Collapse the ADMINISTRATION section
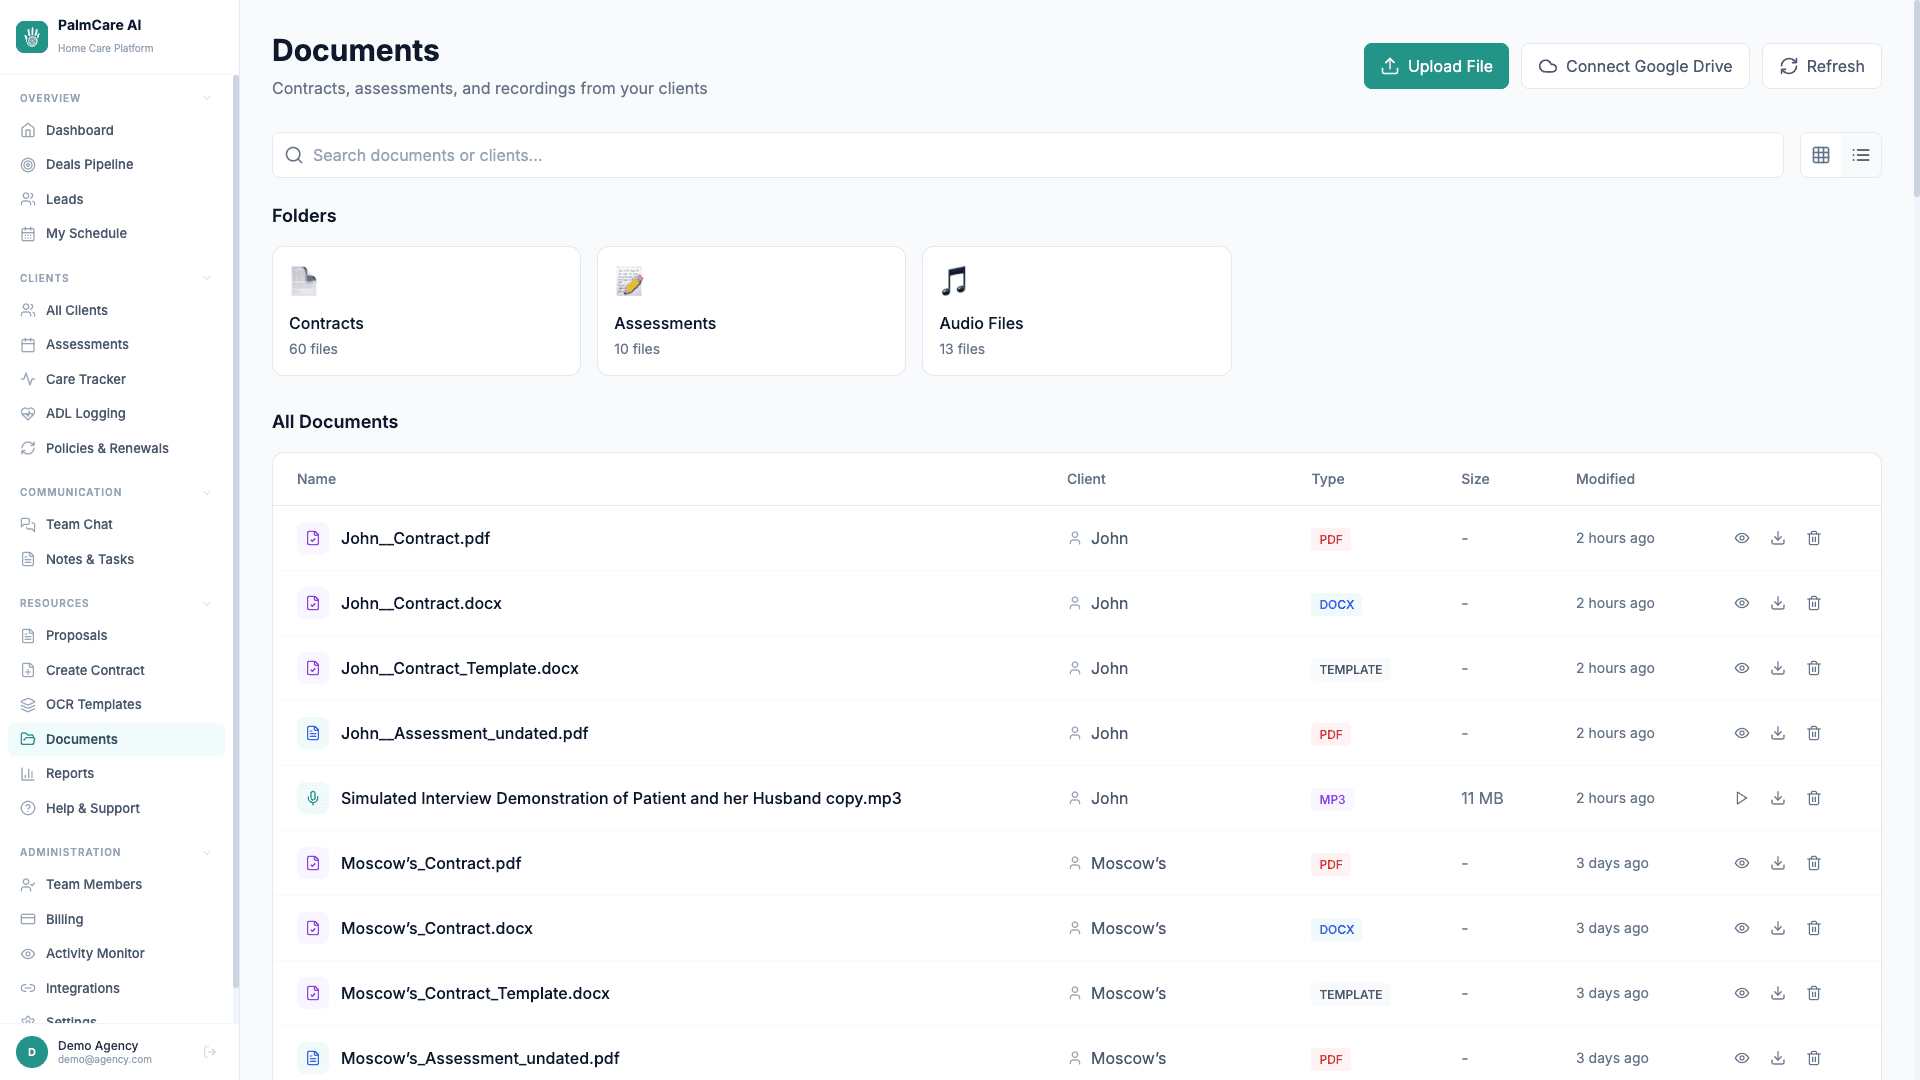Image resolution: width=1920 pixels, height=1080 pixels. click(x=207, y=852)
